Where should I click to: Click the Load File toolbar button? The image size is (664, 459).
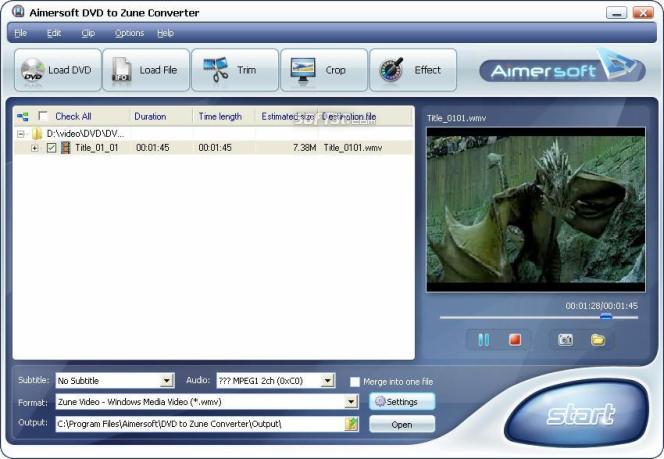pos(146,70)
